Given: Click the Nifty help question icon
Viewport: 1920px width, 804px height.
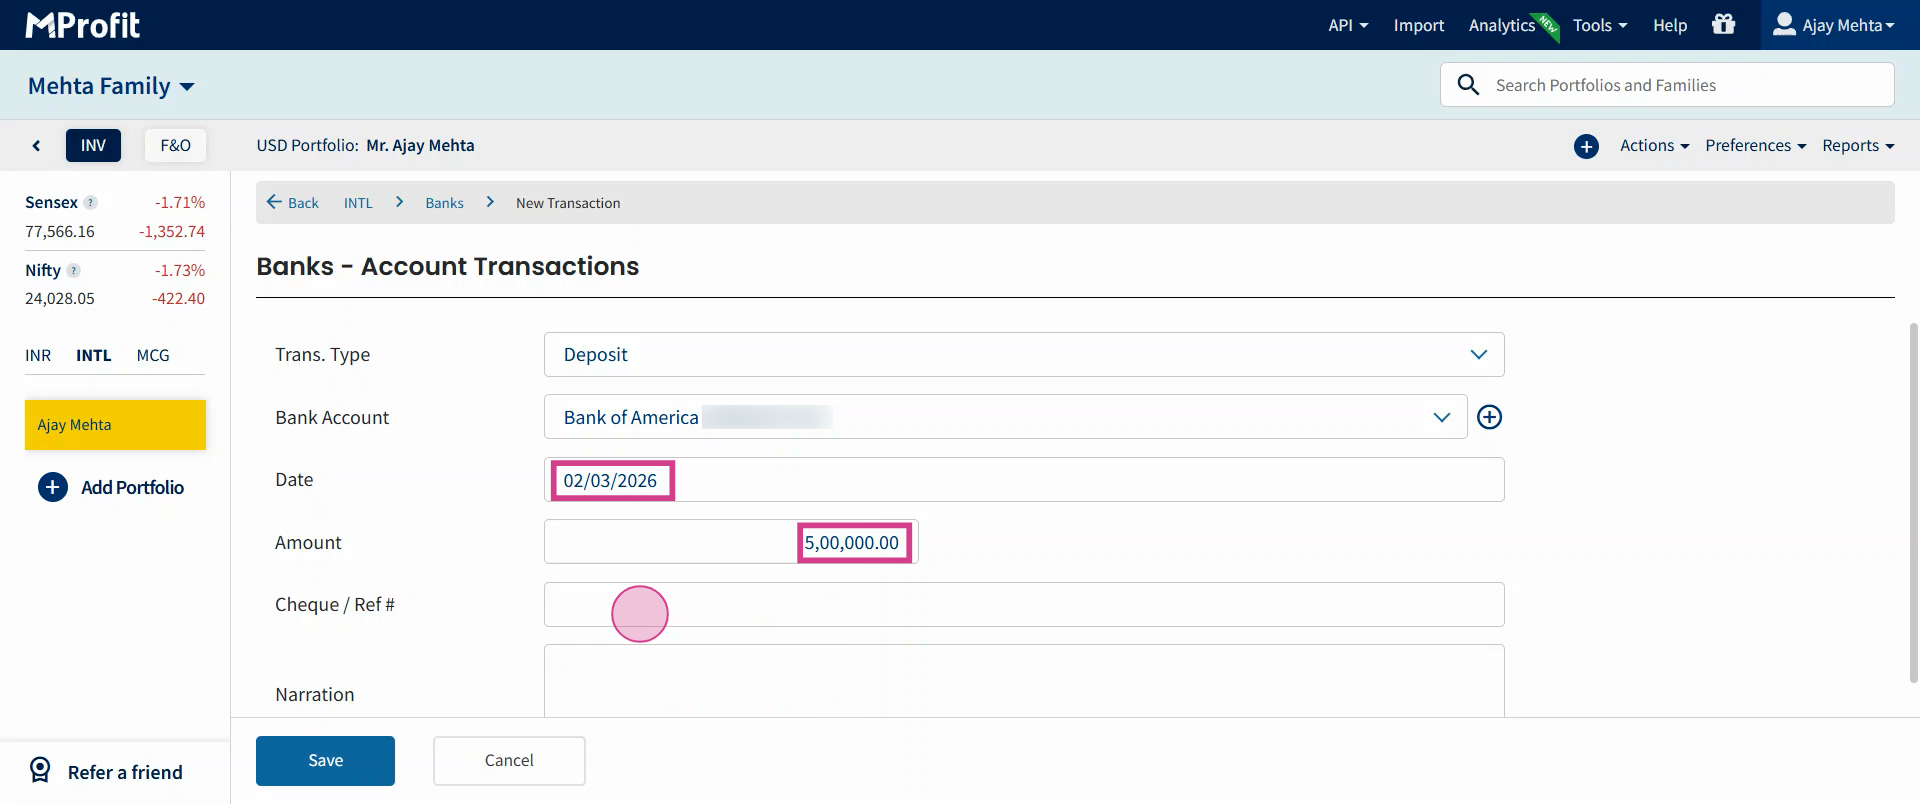Looking at the screenshot, I should (x=74, y=270).
